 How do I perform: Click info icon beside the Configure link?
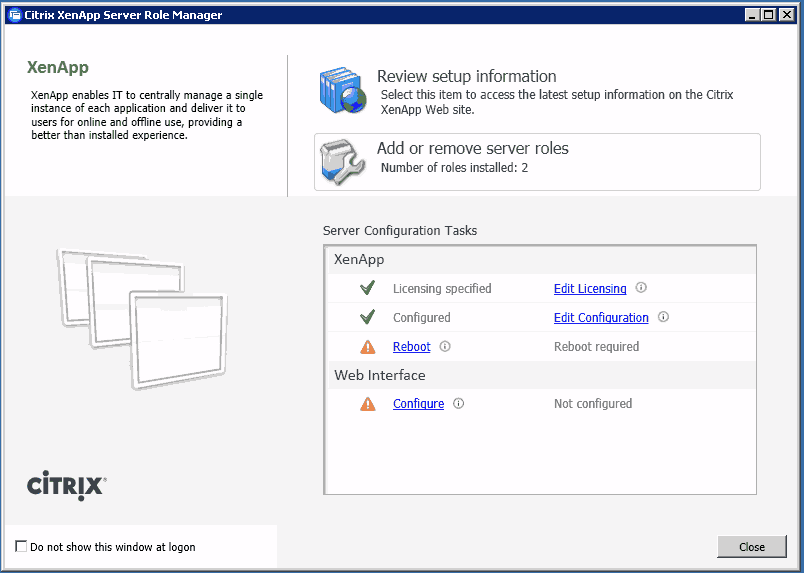point(458,403)
